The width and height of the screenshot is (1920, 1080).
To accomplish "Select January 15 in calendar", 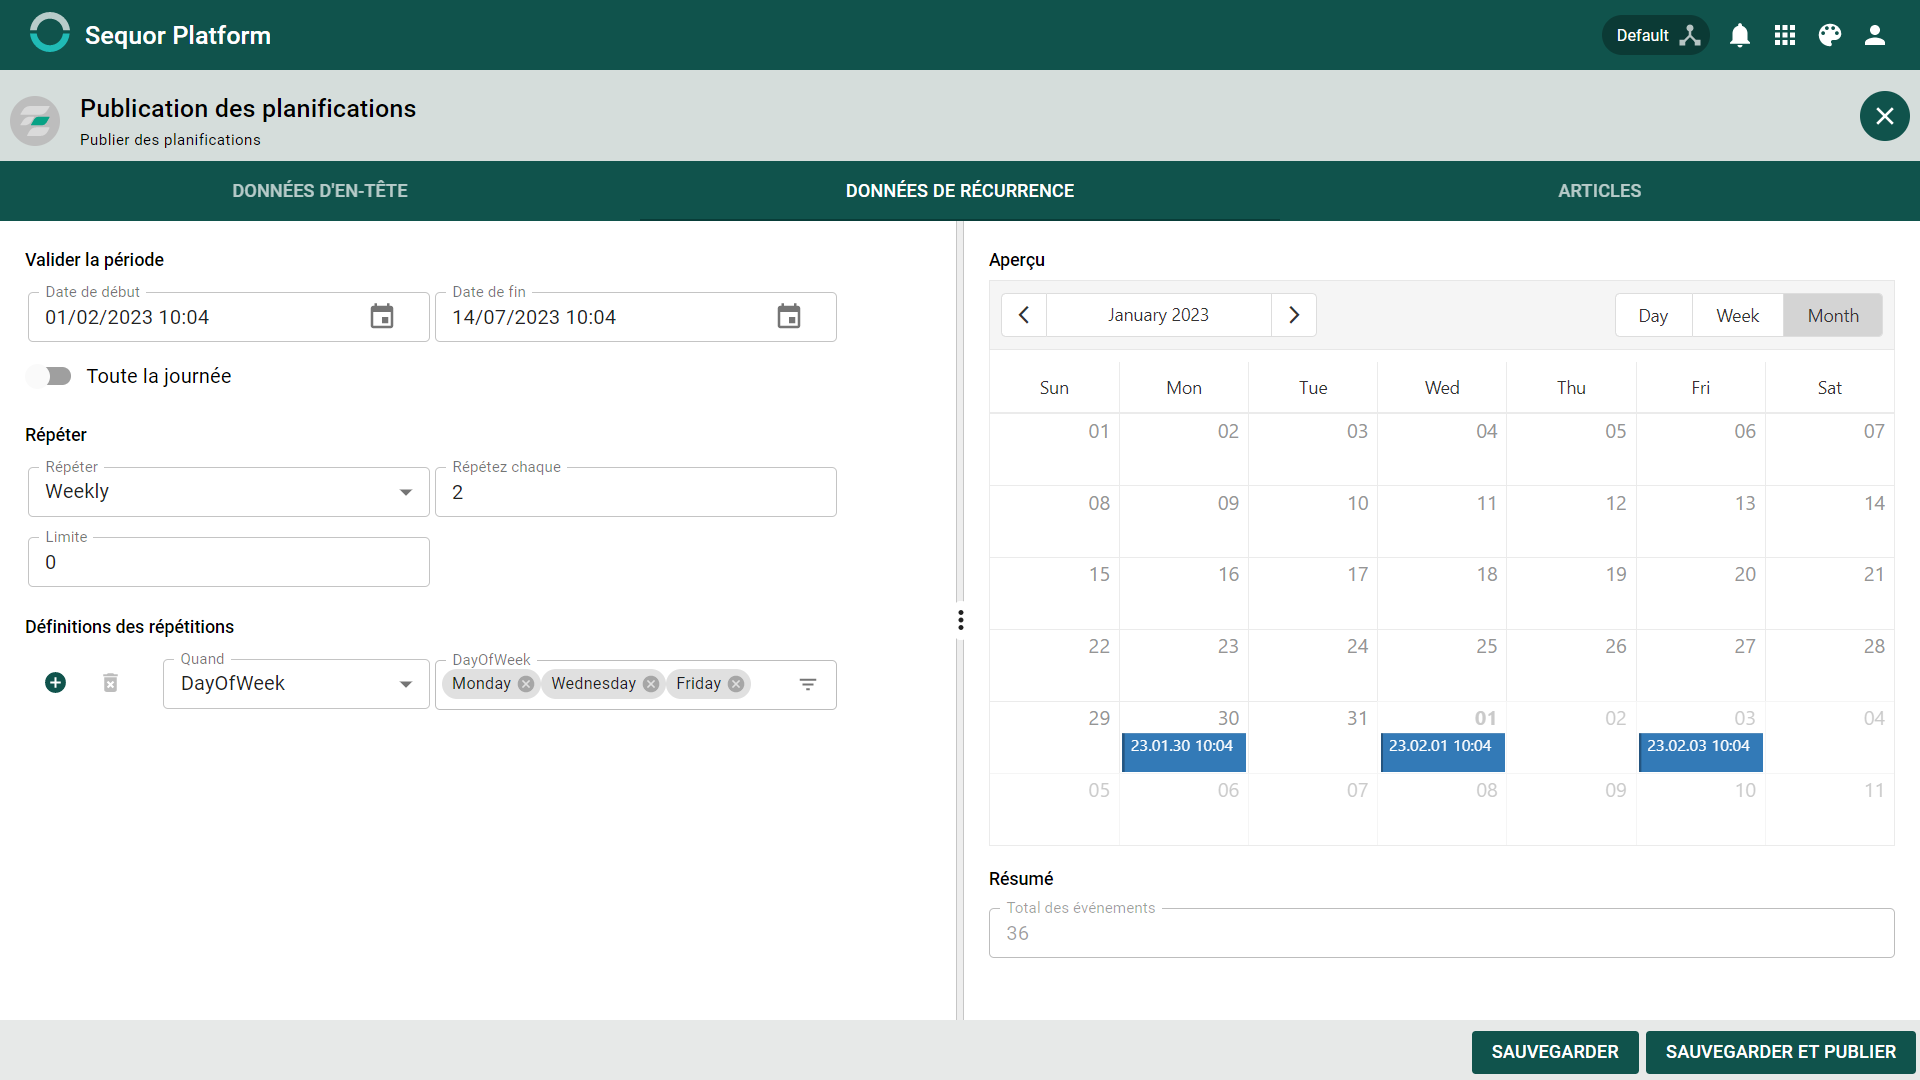I will (1055, 593).
